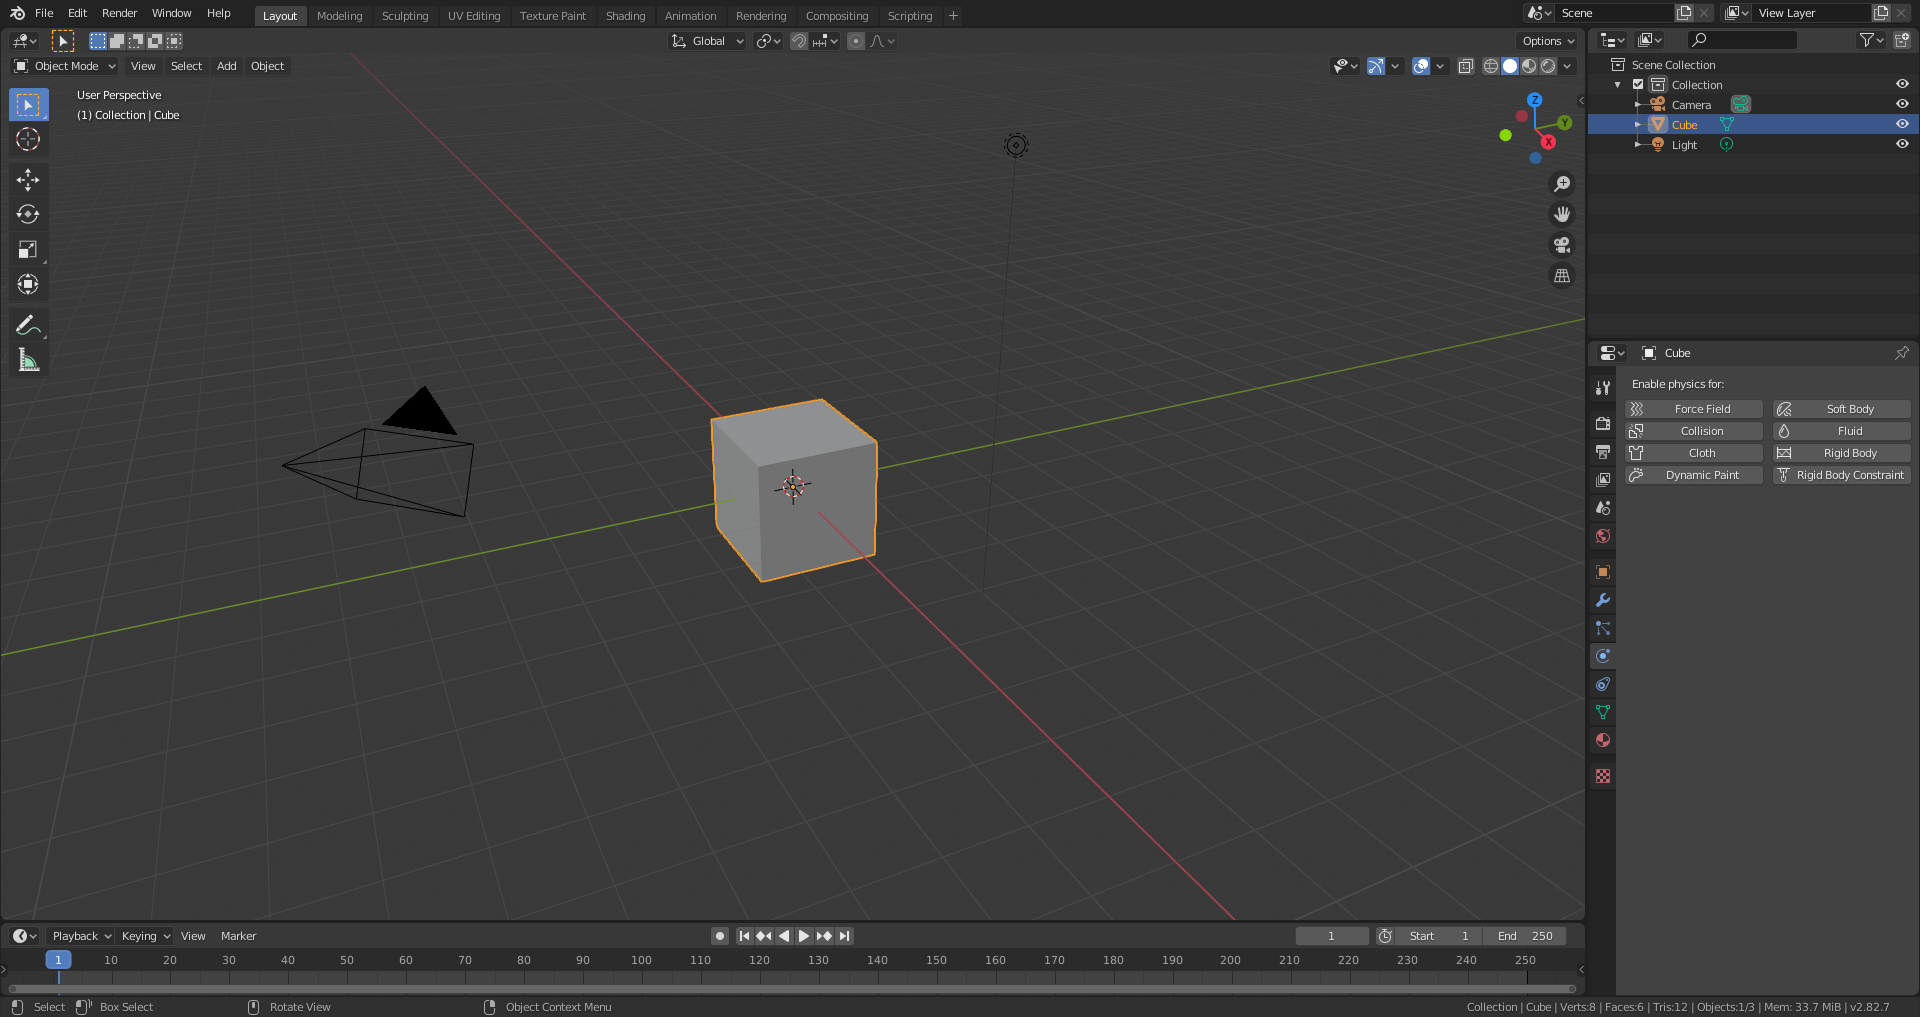Click the End frame field
The image size is (1920, 1017).
[1524, 936]
